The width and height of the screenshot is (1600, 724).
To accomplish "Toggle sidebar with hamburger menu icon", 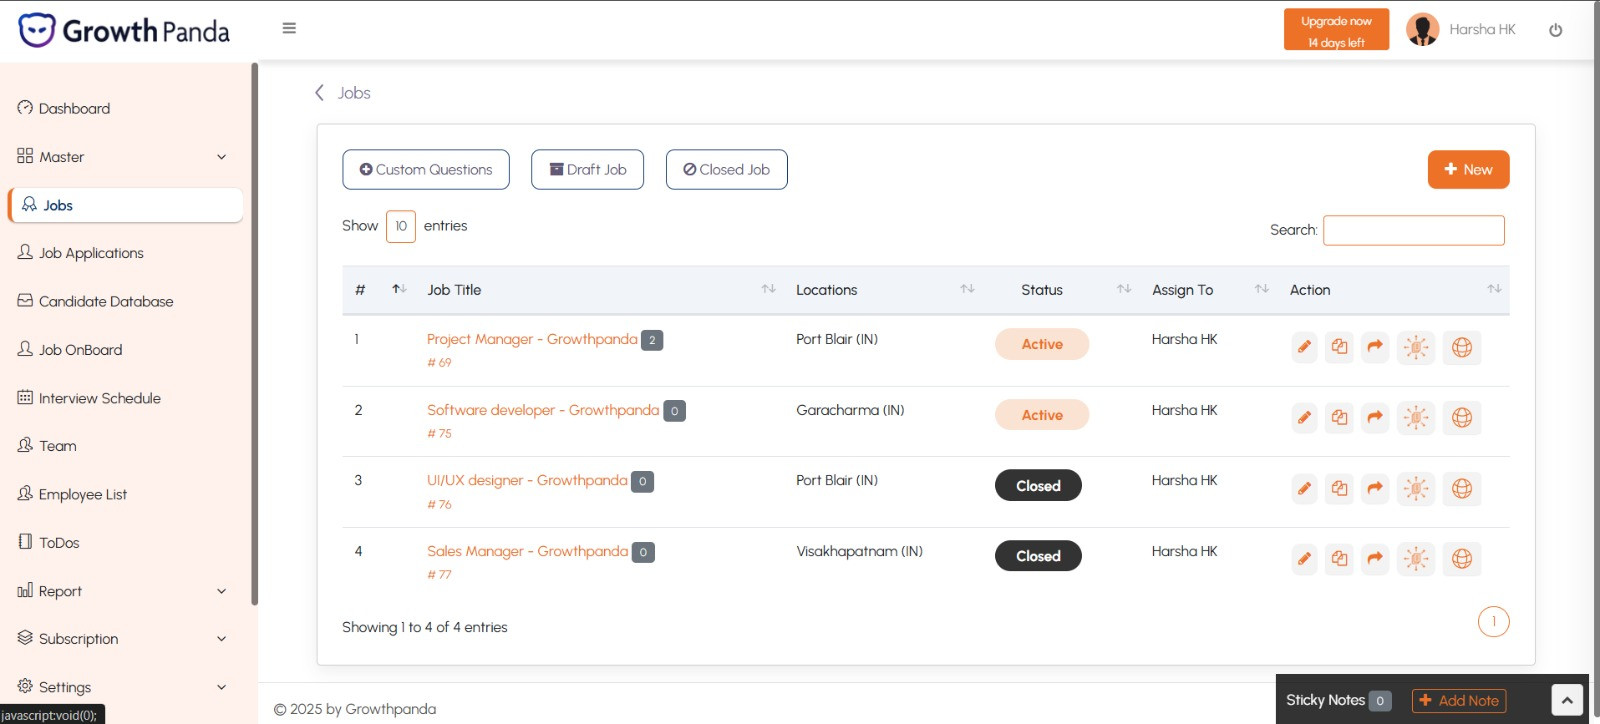I will pyautogui.click(x=289, y=28).
